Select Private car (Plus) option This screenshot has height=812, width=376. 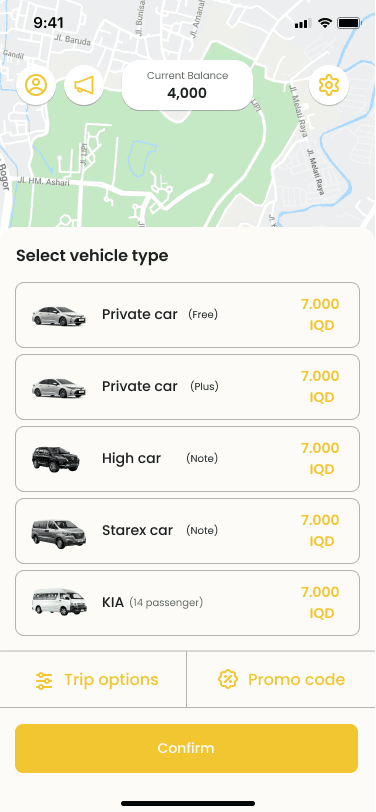click(187, 387)
